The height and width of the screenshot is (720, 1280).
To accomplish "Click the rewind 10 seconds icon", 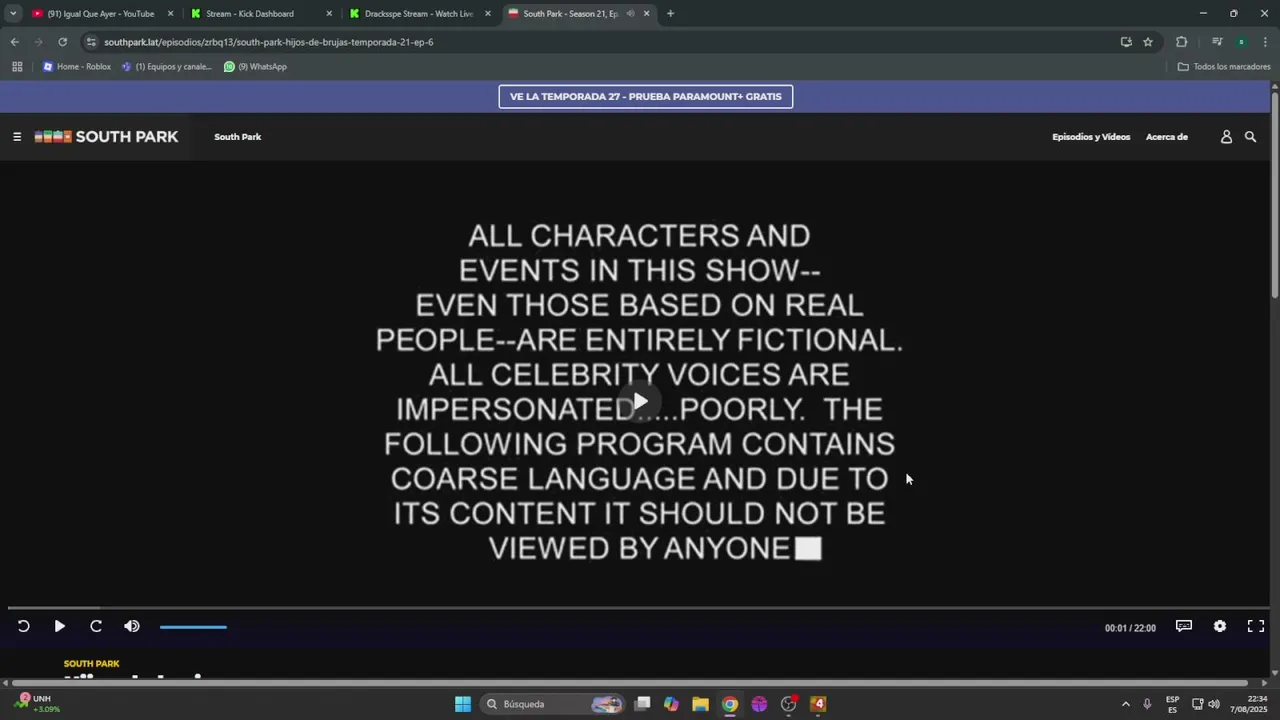I will tap(23, 626).
